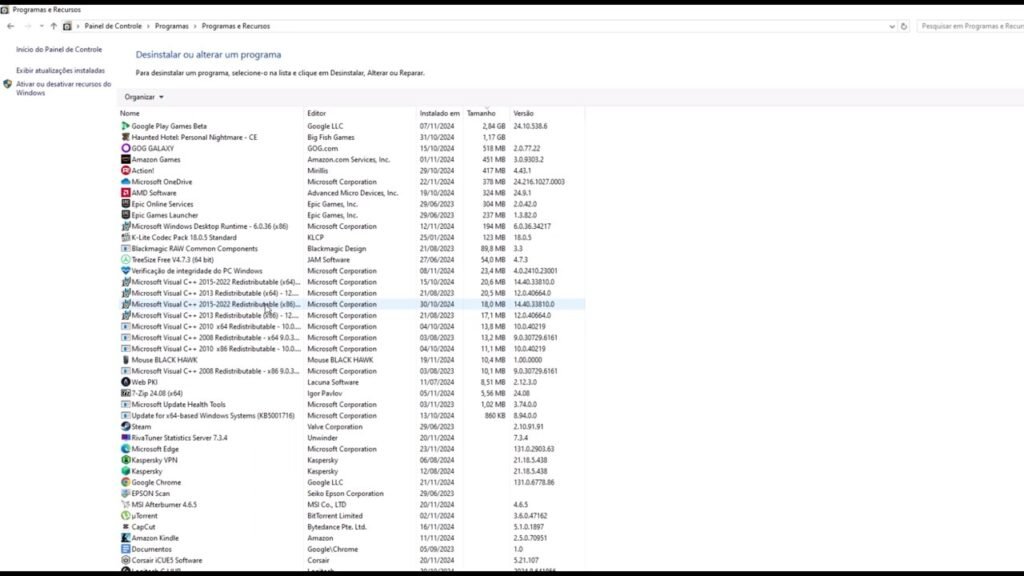Click the AMD Software icon

click(x=125, y=193)
